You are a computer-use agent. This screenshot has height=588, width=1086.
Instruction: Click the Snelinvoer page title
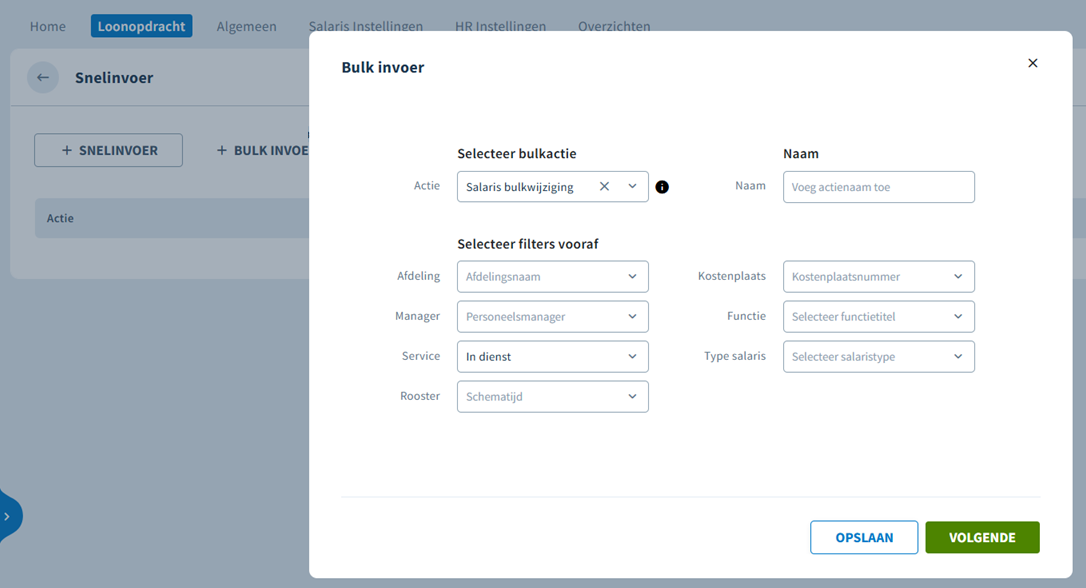(x=114, y=78)
